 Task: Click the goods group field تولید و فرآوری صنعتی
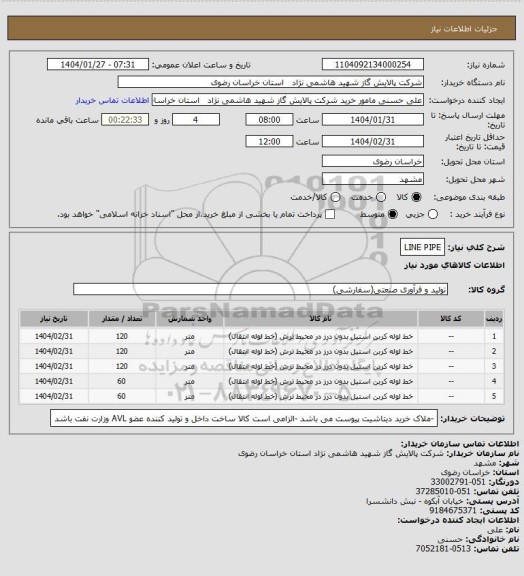point(260,289)
